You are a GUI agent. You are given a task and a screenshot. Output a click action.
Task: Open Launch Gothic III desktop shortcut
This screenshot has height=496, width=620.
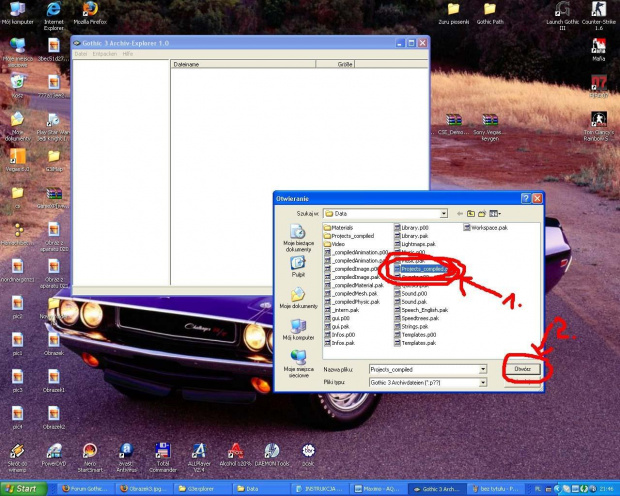(x=562, y=15)
